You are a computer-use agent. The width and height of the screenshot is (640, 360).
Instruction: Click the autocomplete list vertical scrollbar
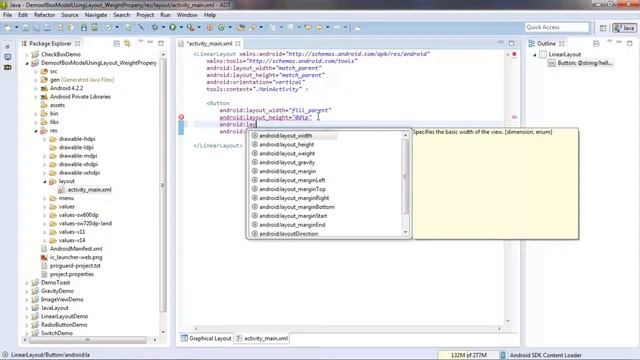[x=405, y=176]
